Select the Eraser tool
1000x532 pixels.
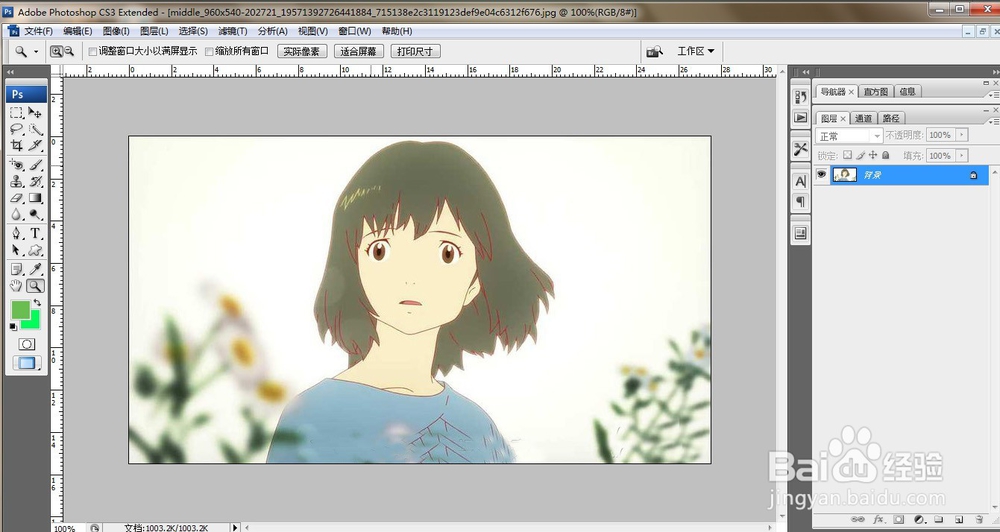click(17, 198)
